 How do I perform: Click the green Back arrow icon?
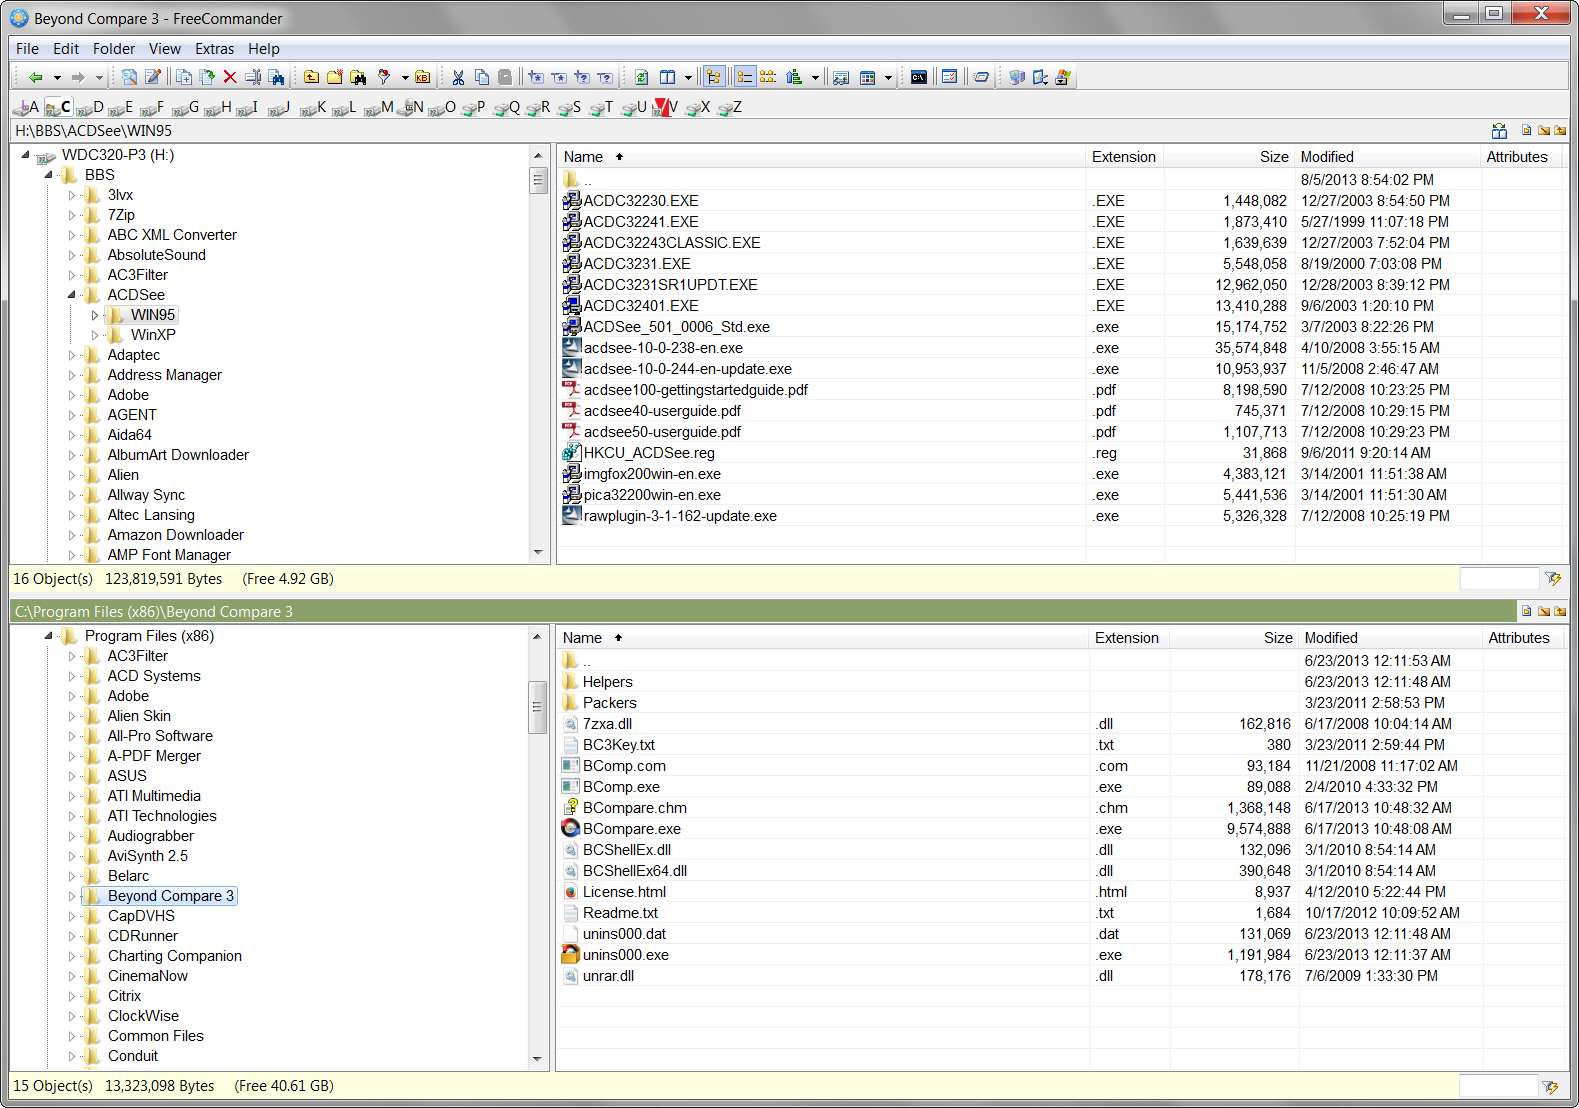pyautogui.click(x=35, y=77)
